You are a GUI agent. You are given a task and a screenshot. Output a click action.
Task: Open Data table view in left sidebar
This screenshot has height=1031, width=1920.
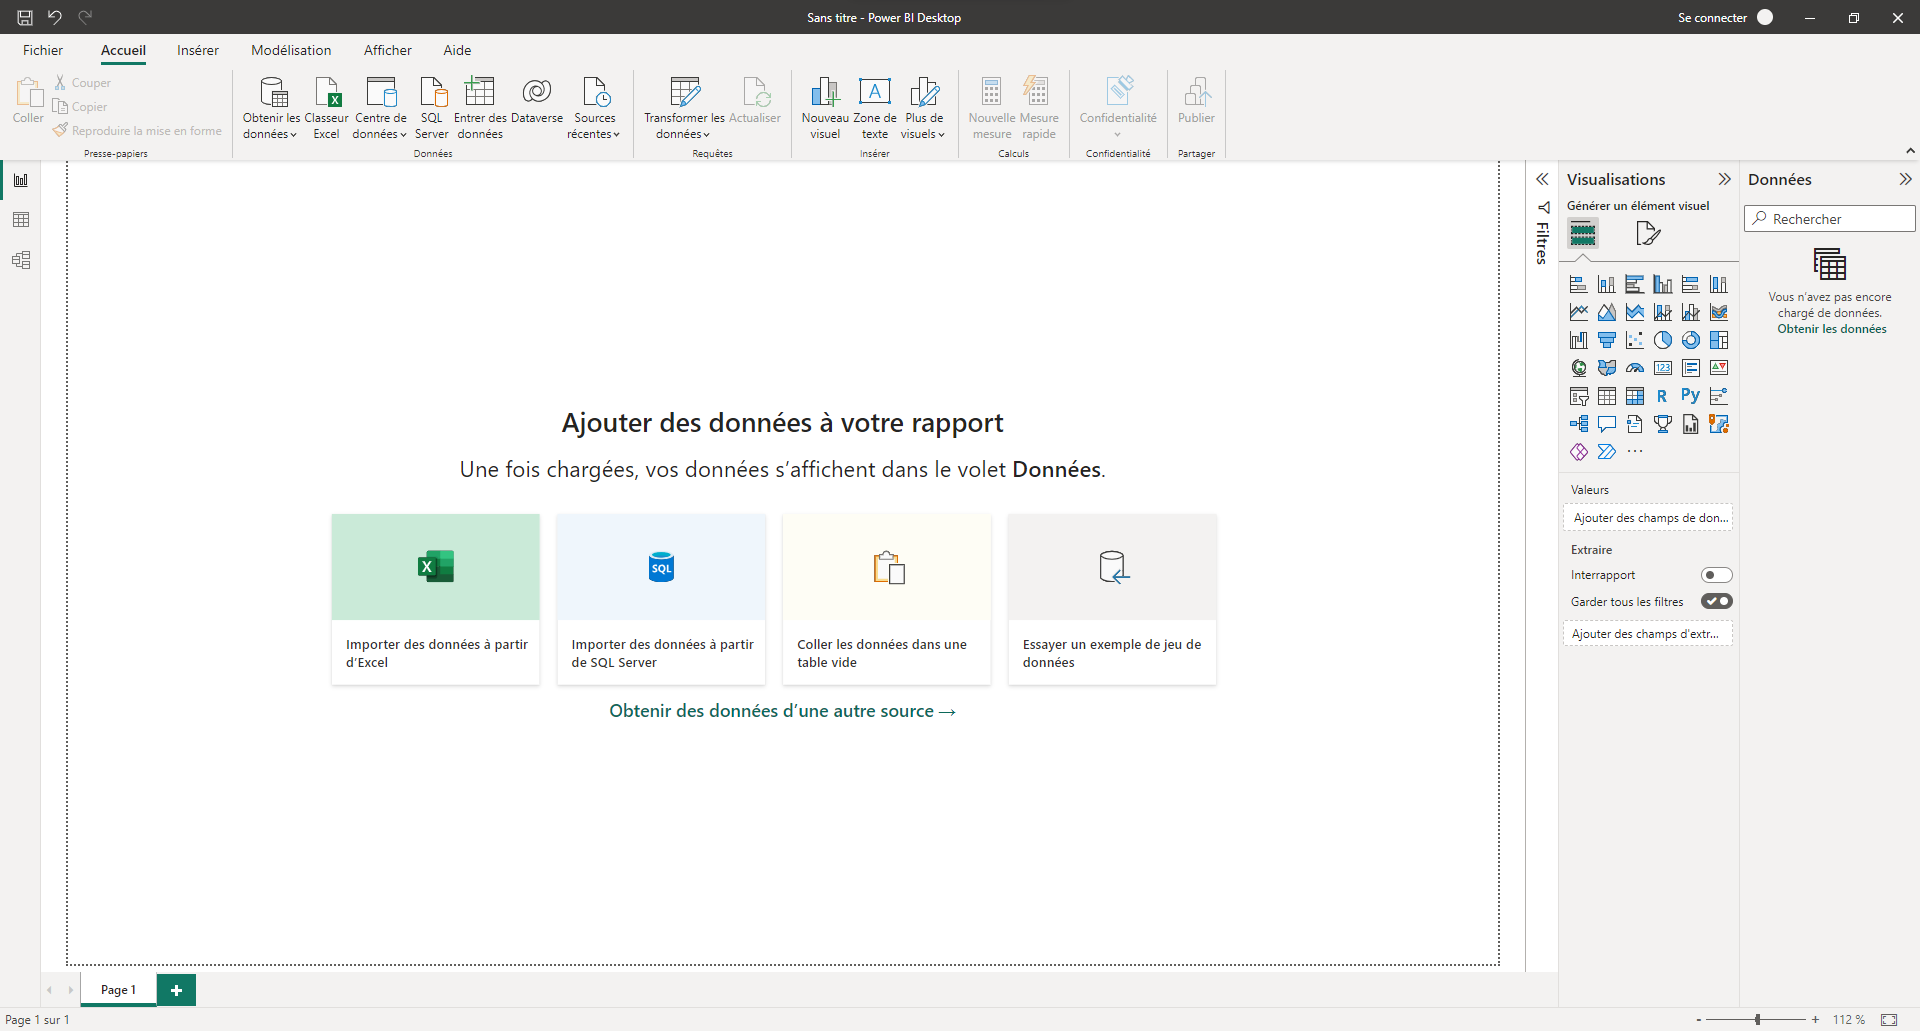coord(21,220)
